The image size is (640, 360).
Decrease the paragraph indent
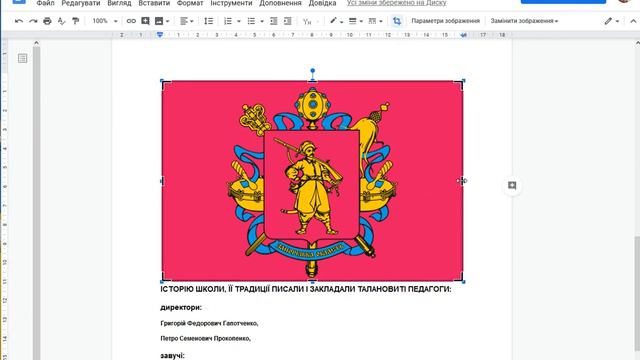pyautogui.click(x=273, y=21)
